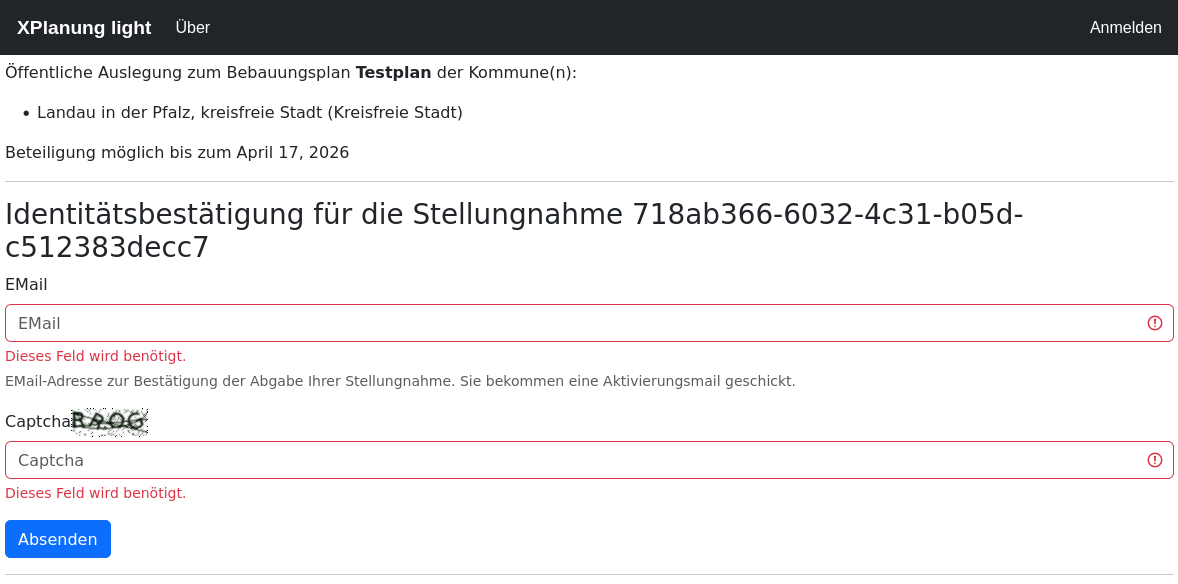Select Anmelden in the navigation bar
Viewport: 1178px width, 584px height.
click(x=1125, y=27)
